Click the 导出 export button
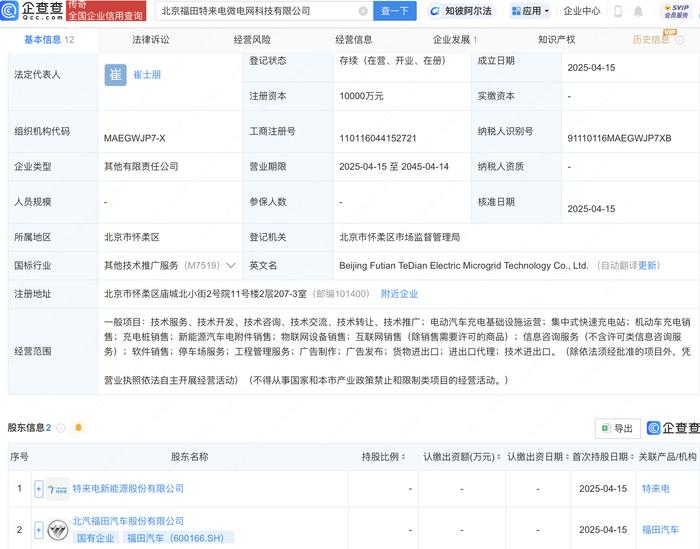 click(x=618, y=428)
